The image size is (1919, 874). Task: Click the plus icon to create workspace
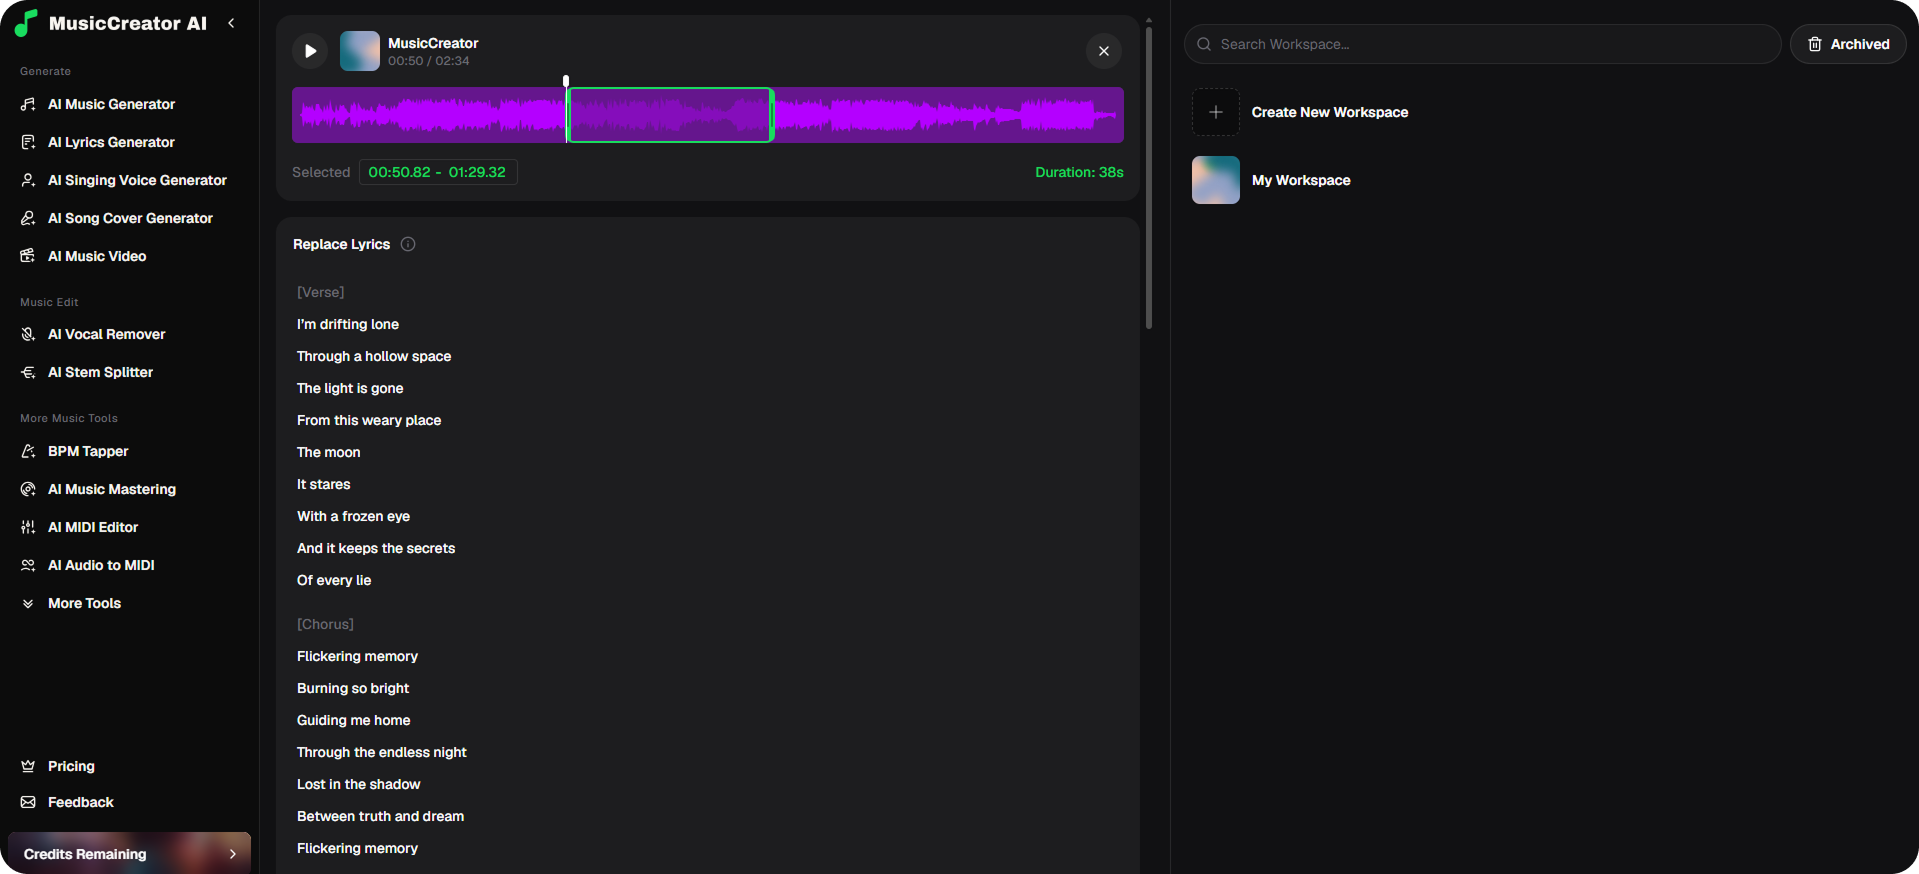[x=1215, y=112]
